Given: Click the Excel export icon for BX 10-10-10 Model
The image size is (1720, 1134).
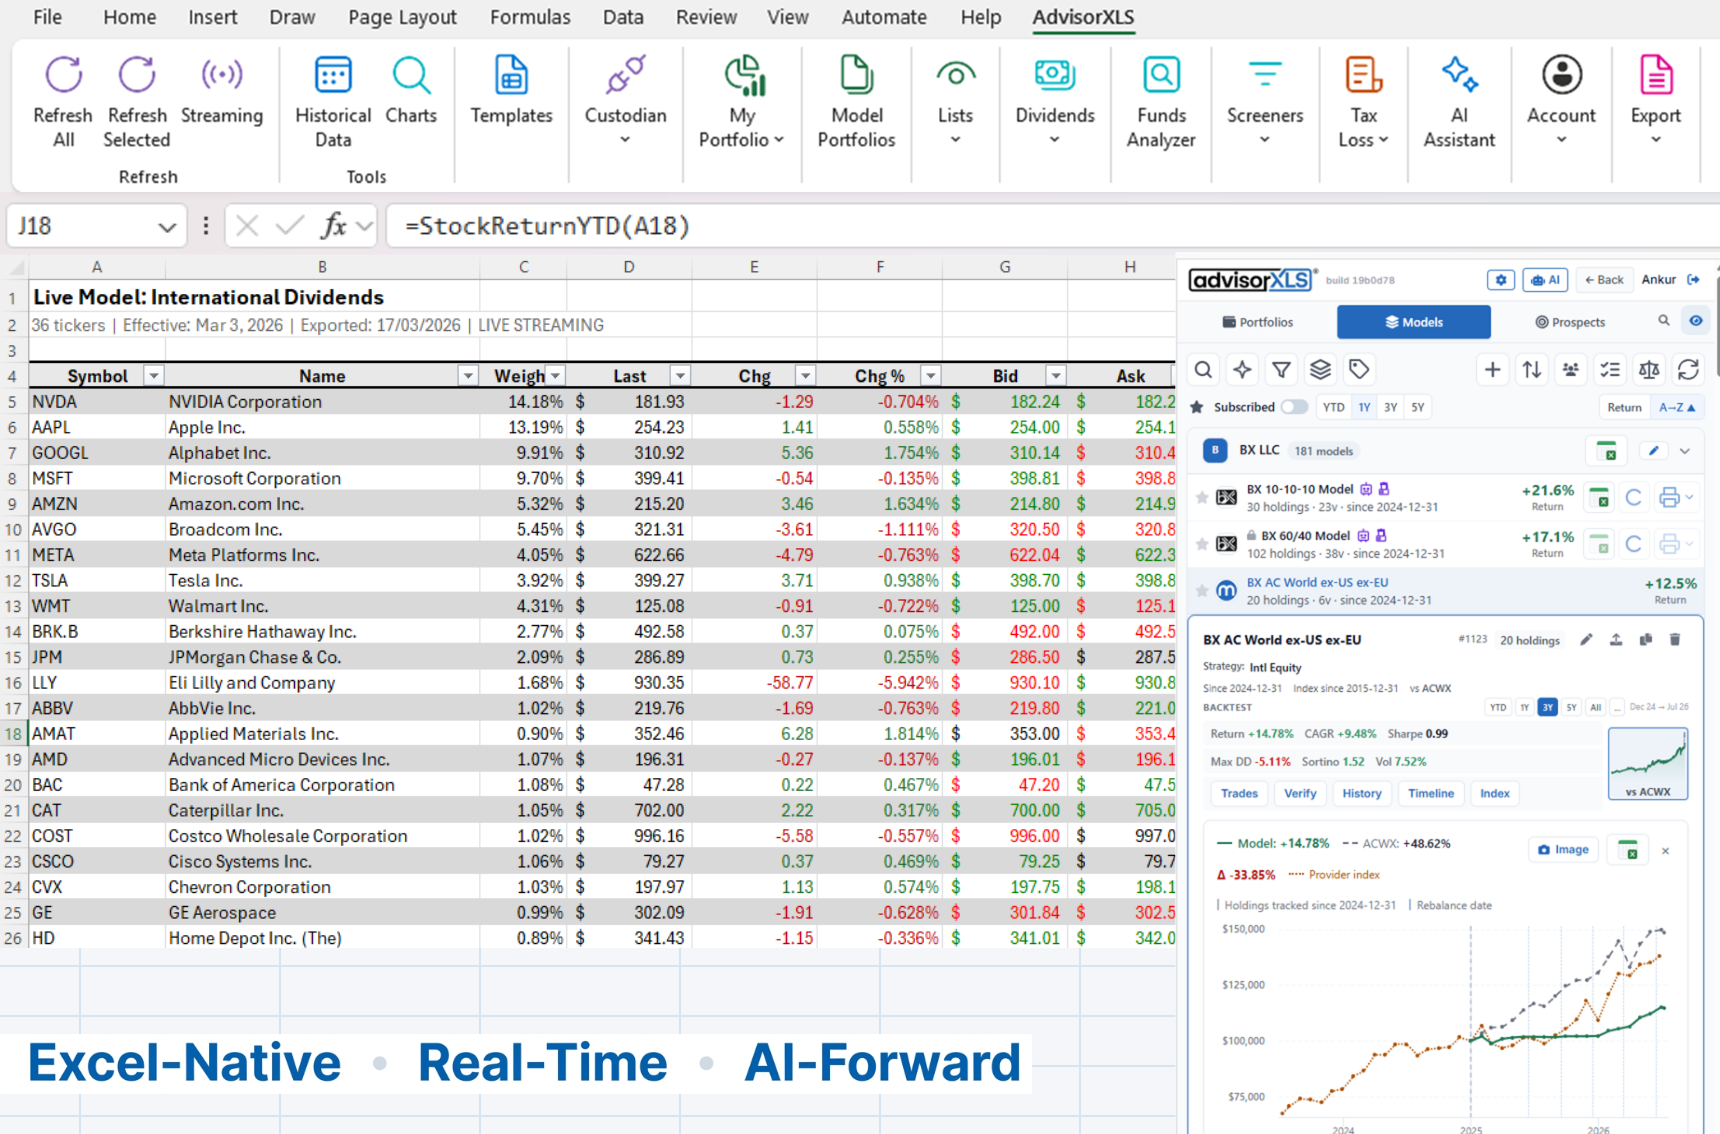Looking at the screenshot, I should point(1599,497).
